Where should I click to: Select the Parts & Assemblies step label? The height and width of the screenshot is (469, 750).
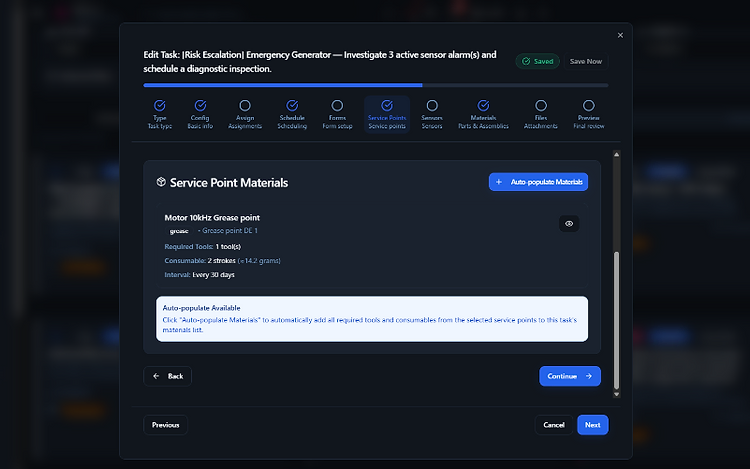click(484, 126)
